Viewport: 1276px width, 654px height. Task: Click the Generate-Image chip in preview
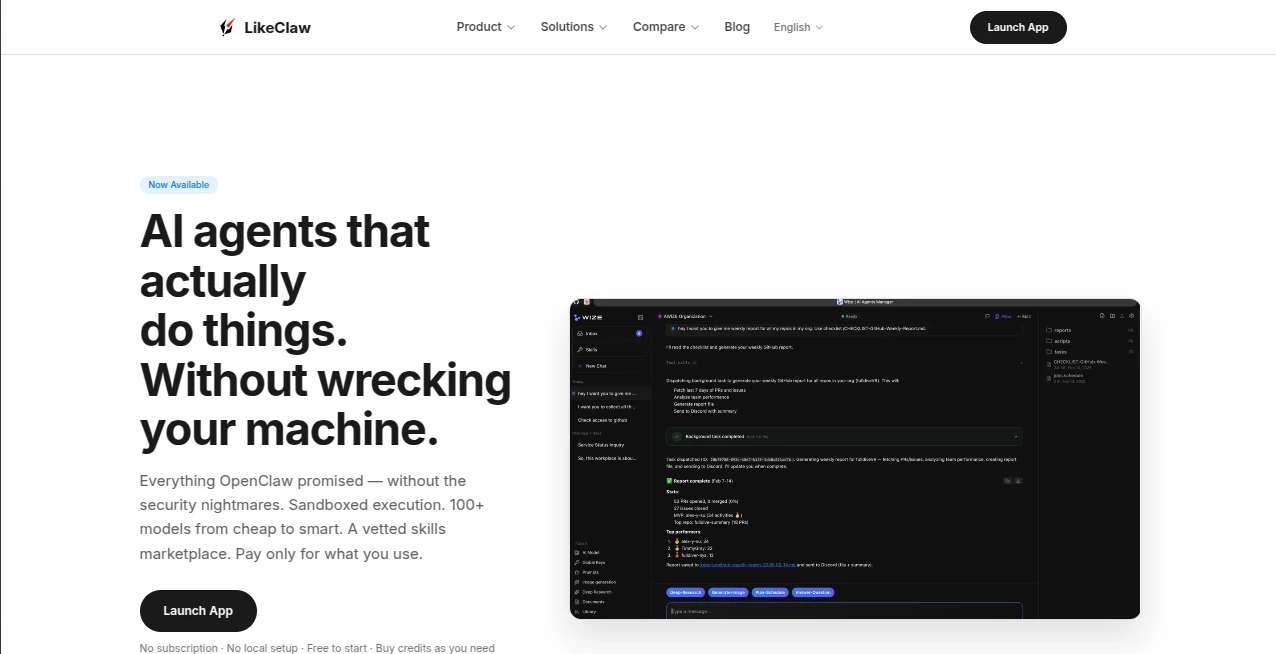729,592
